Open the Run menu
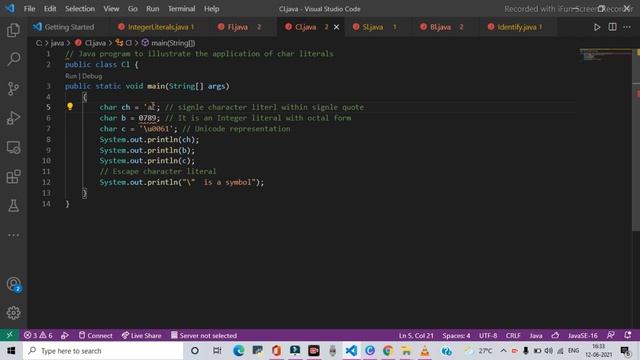The width and height of the screenshot is (640, 360). pos(153,9)
